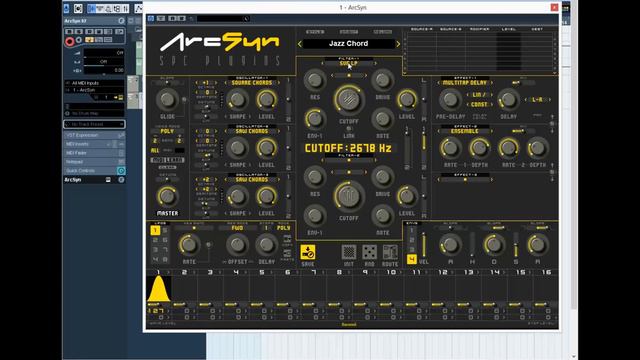Click the Ensemble RATE-1 knob
Image resolution: width=640 pixels, height=360 pixels.
click(x=450, y=148)
